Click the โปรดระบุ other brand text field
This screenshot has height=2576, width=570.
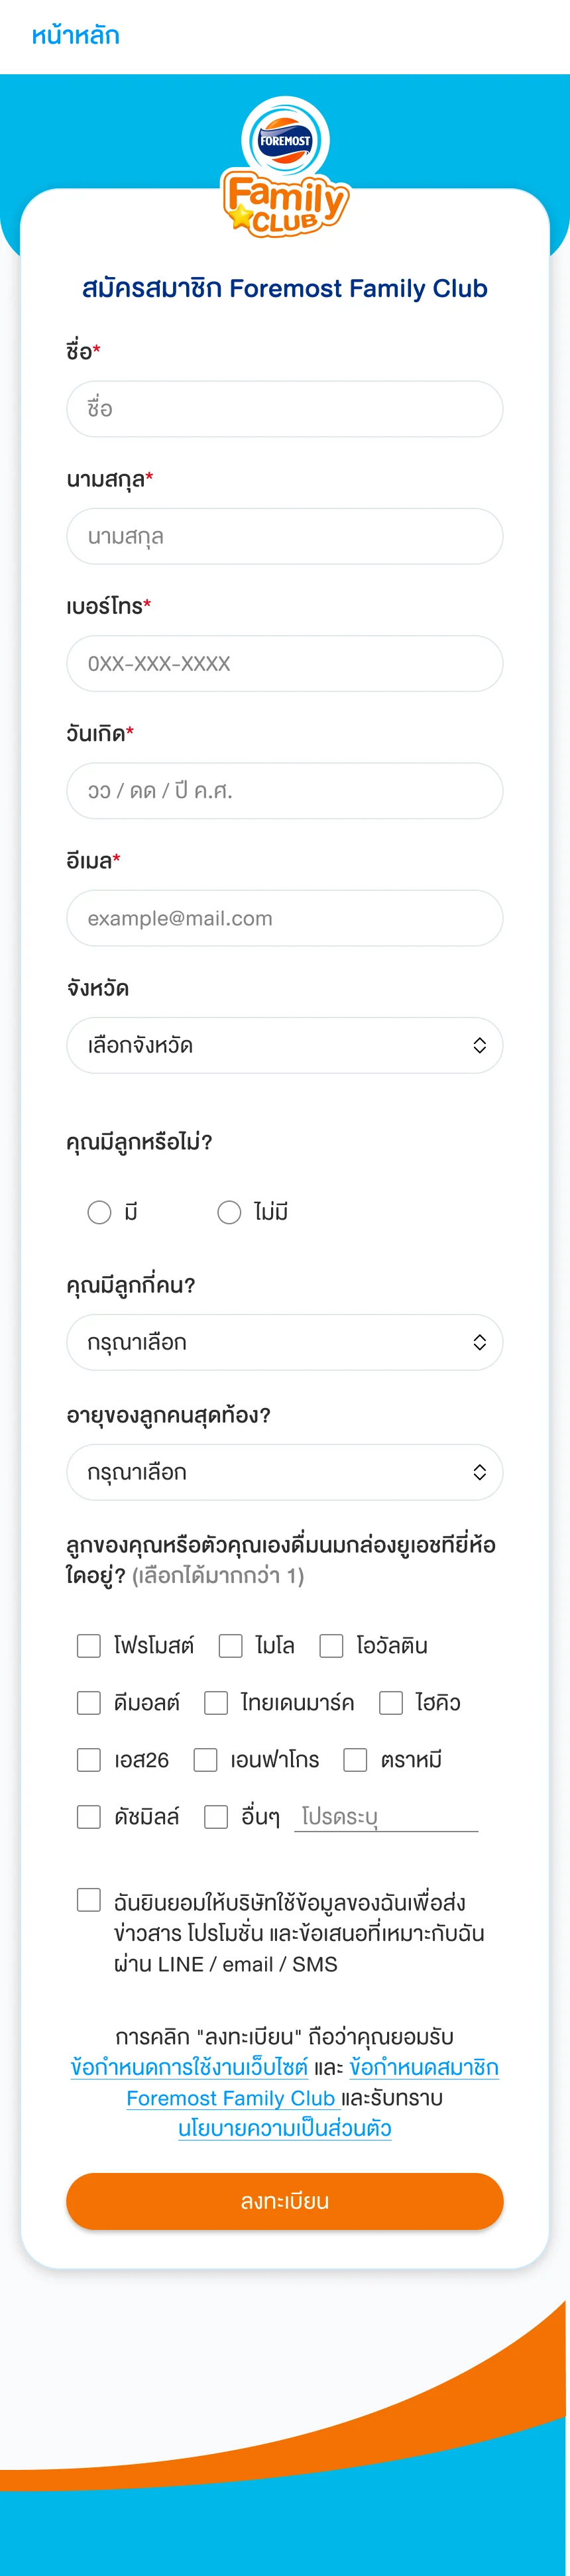pos(386,1817)
